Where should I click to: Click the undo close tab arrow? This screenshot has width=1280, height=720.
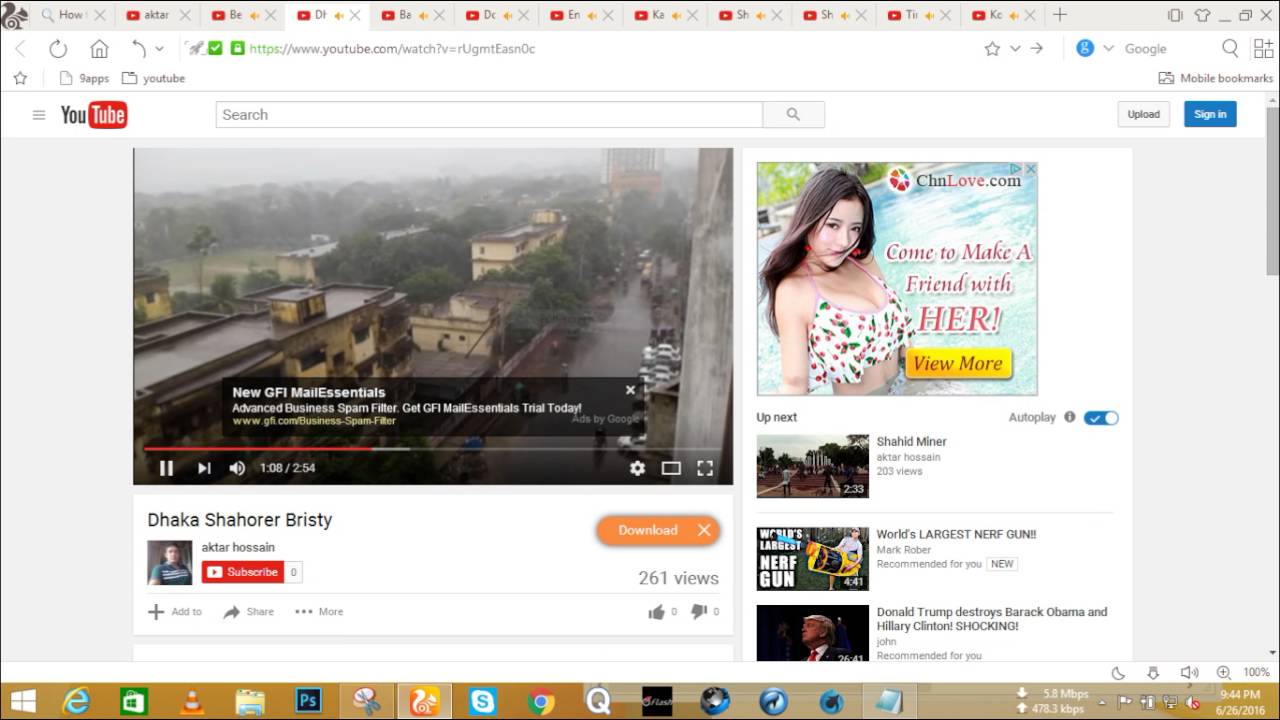139,48
